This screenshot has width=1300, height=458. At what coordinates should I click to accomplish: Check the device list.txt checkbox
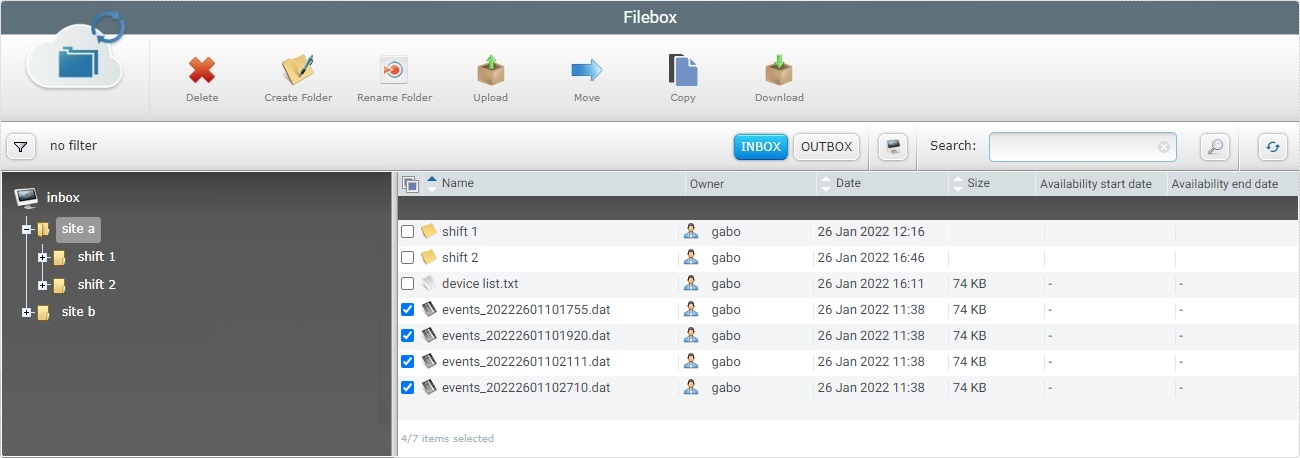tap(407, 283)
